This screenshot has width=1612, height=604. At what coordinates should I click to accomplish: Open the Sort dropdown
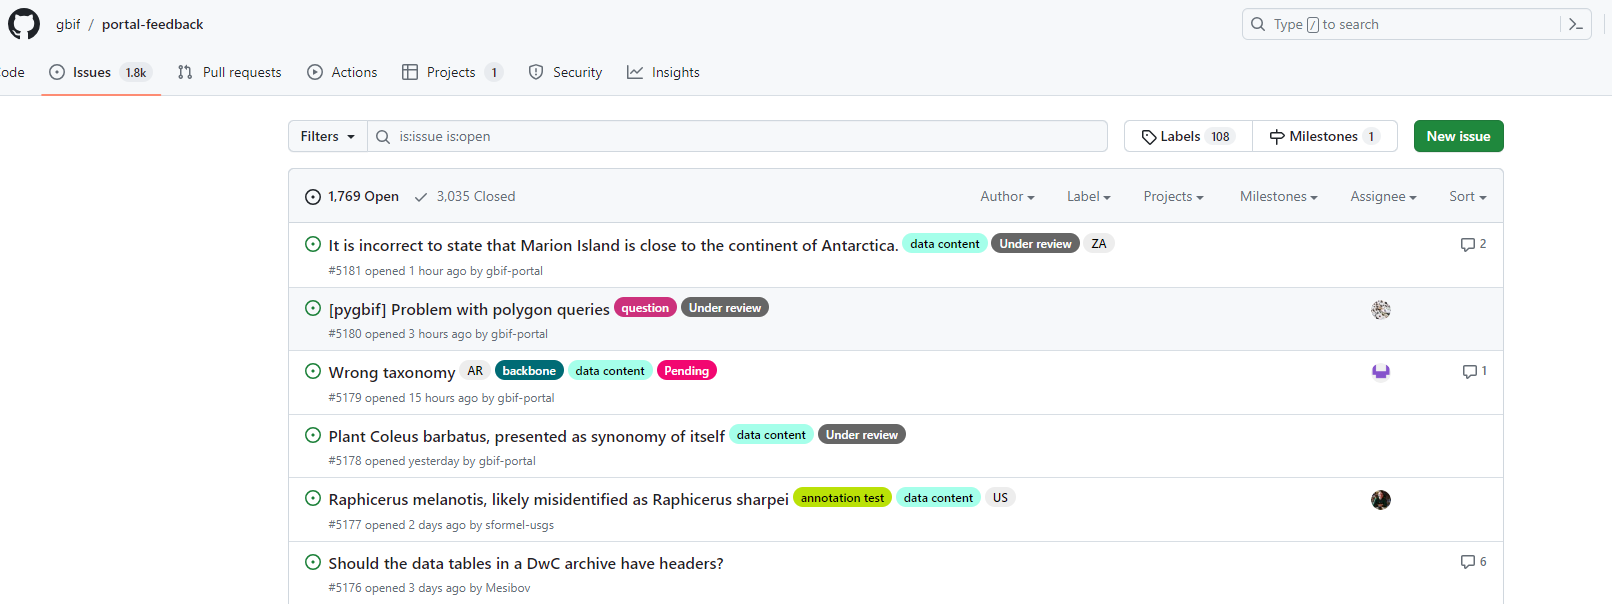pos(1467,197)
